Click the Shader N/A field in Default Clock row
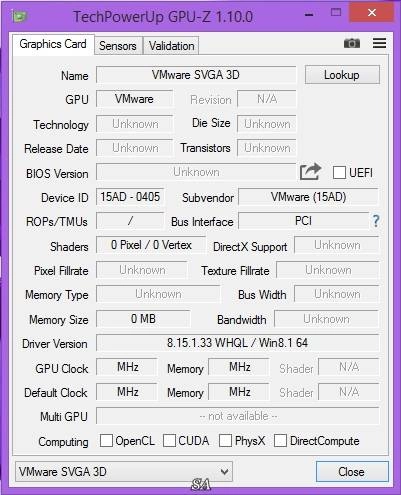 coord(349,392)
